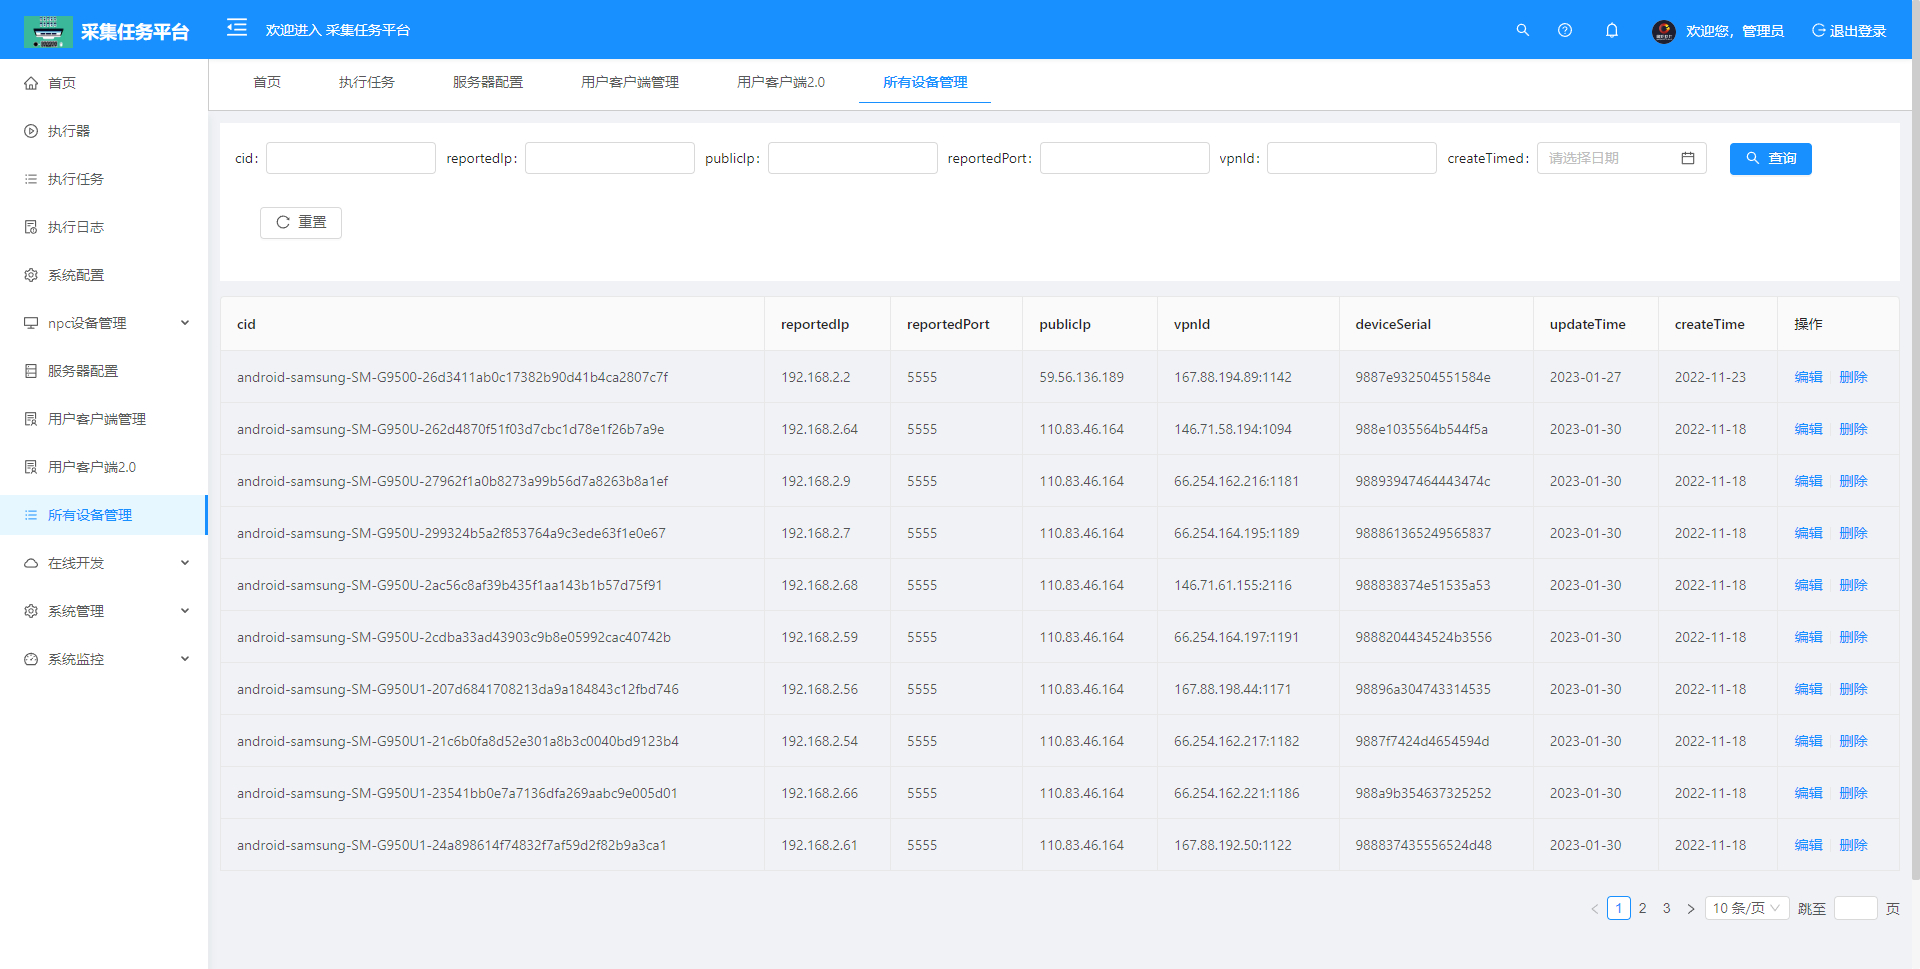The width and height of the screenshot is (1920, 969).
Task: Focus the publicIp filter field
Action: tap(853, 158)
